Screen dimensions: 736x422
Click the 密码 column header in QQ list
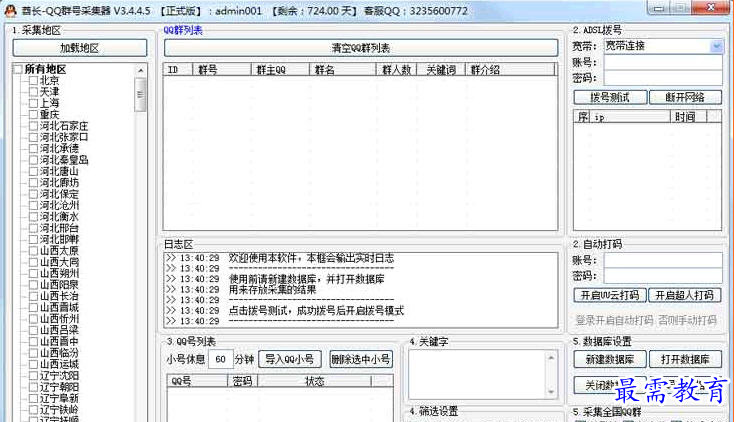(x=242, y=381)
